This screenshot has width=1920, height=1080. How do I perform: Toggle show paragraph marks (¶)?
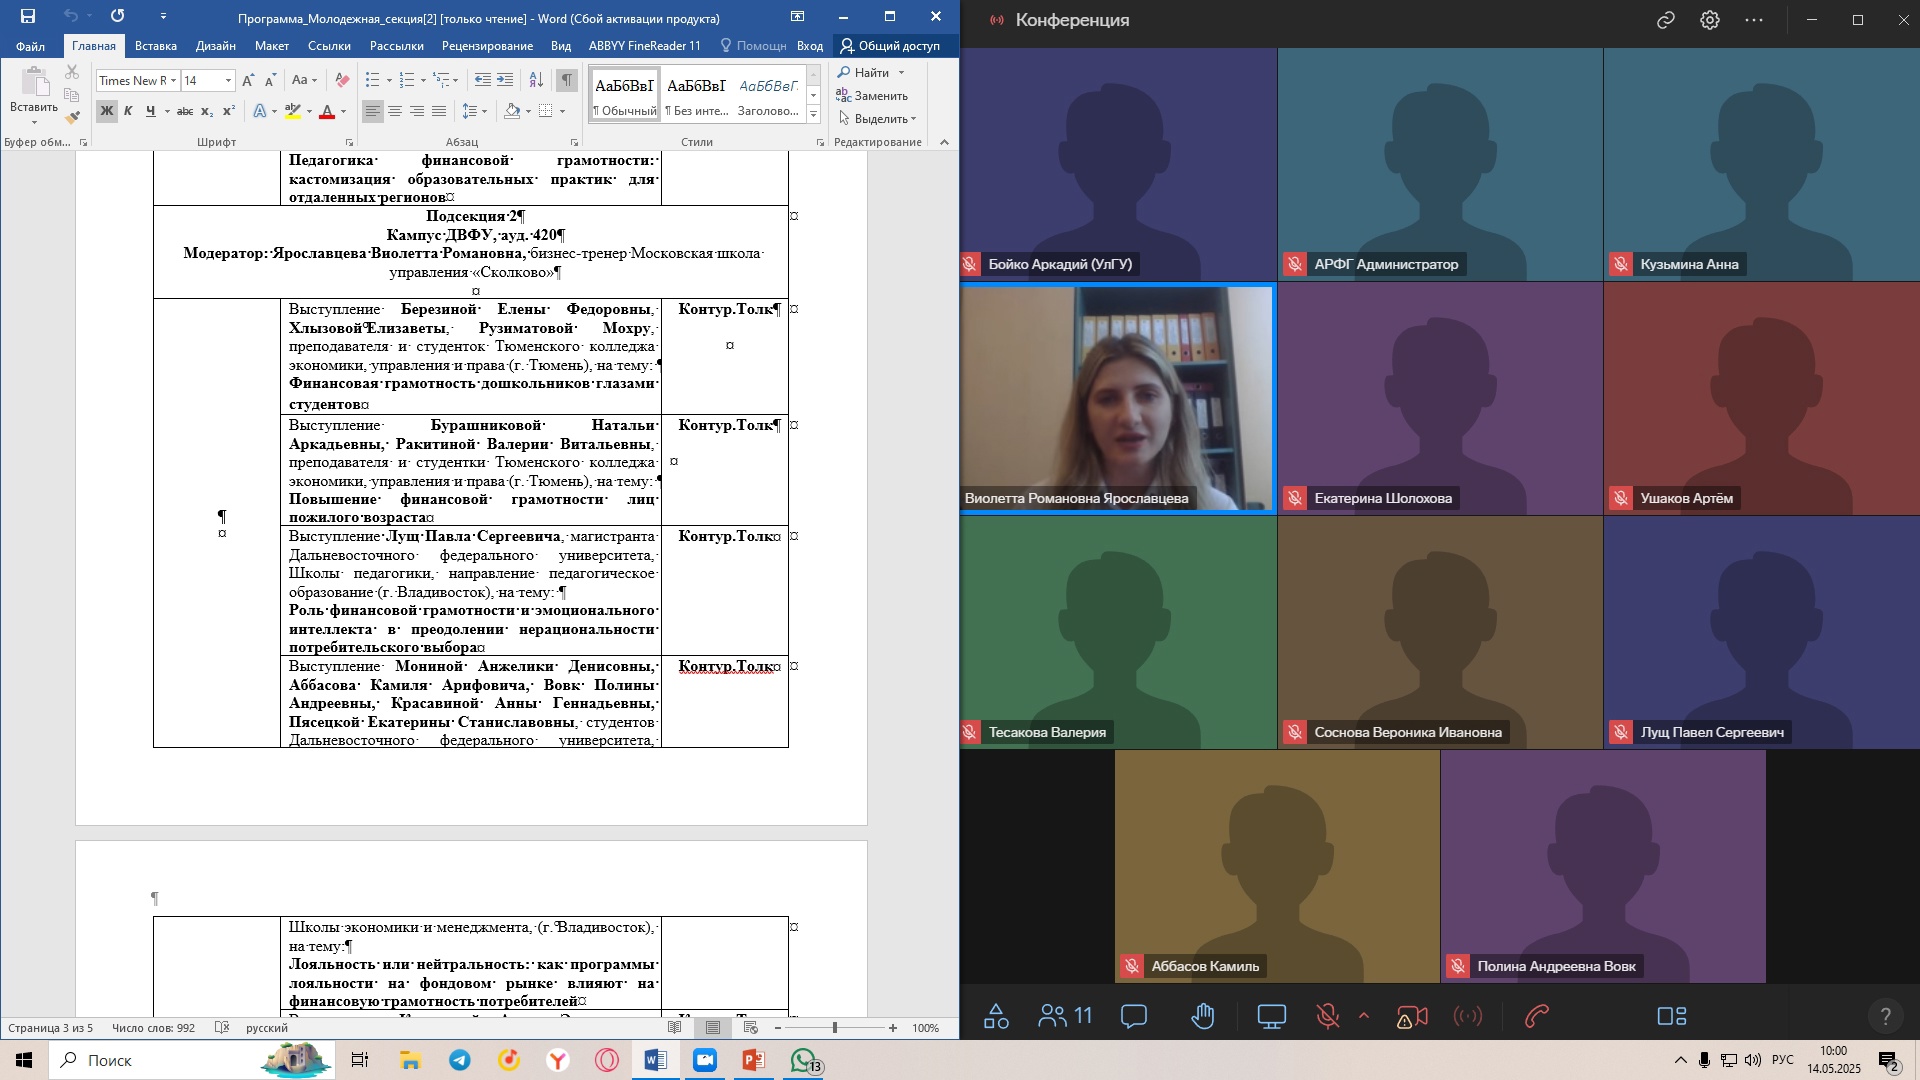567,80
